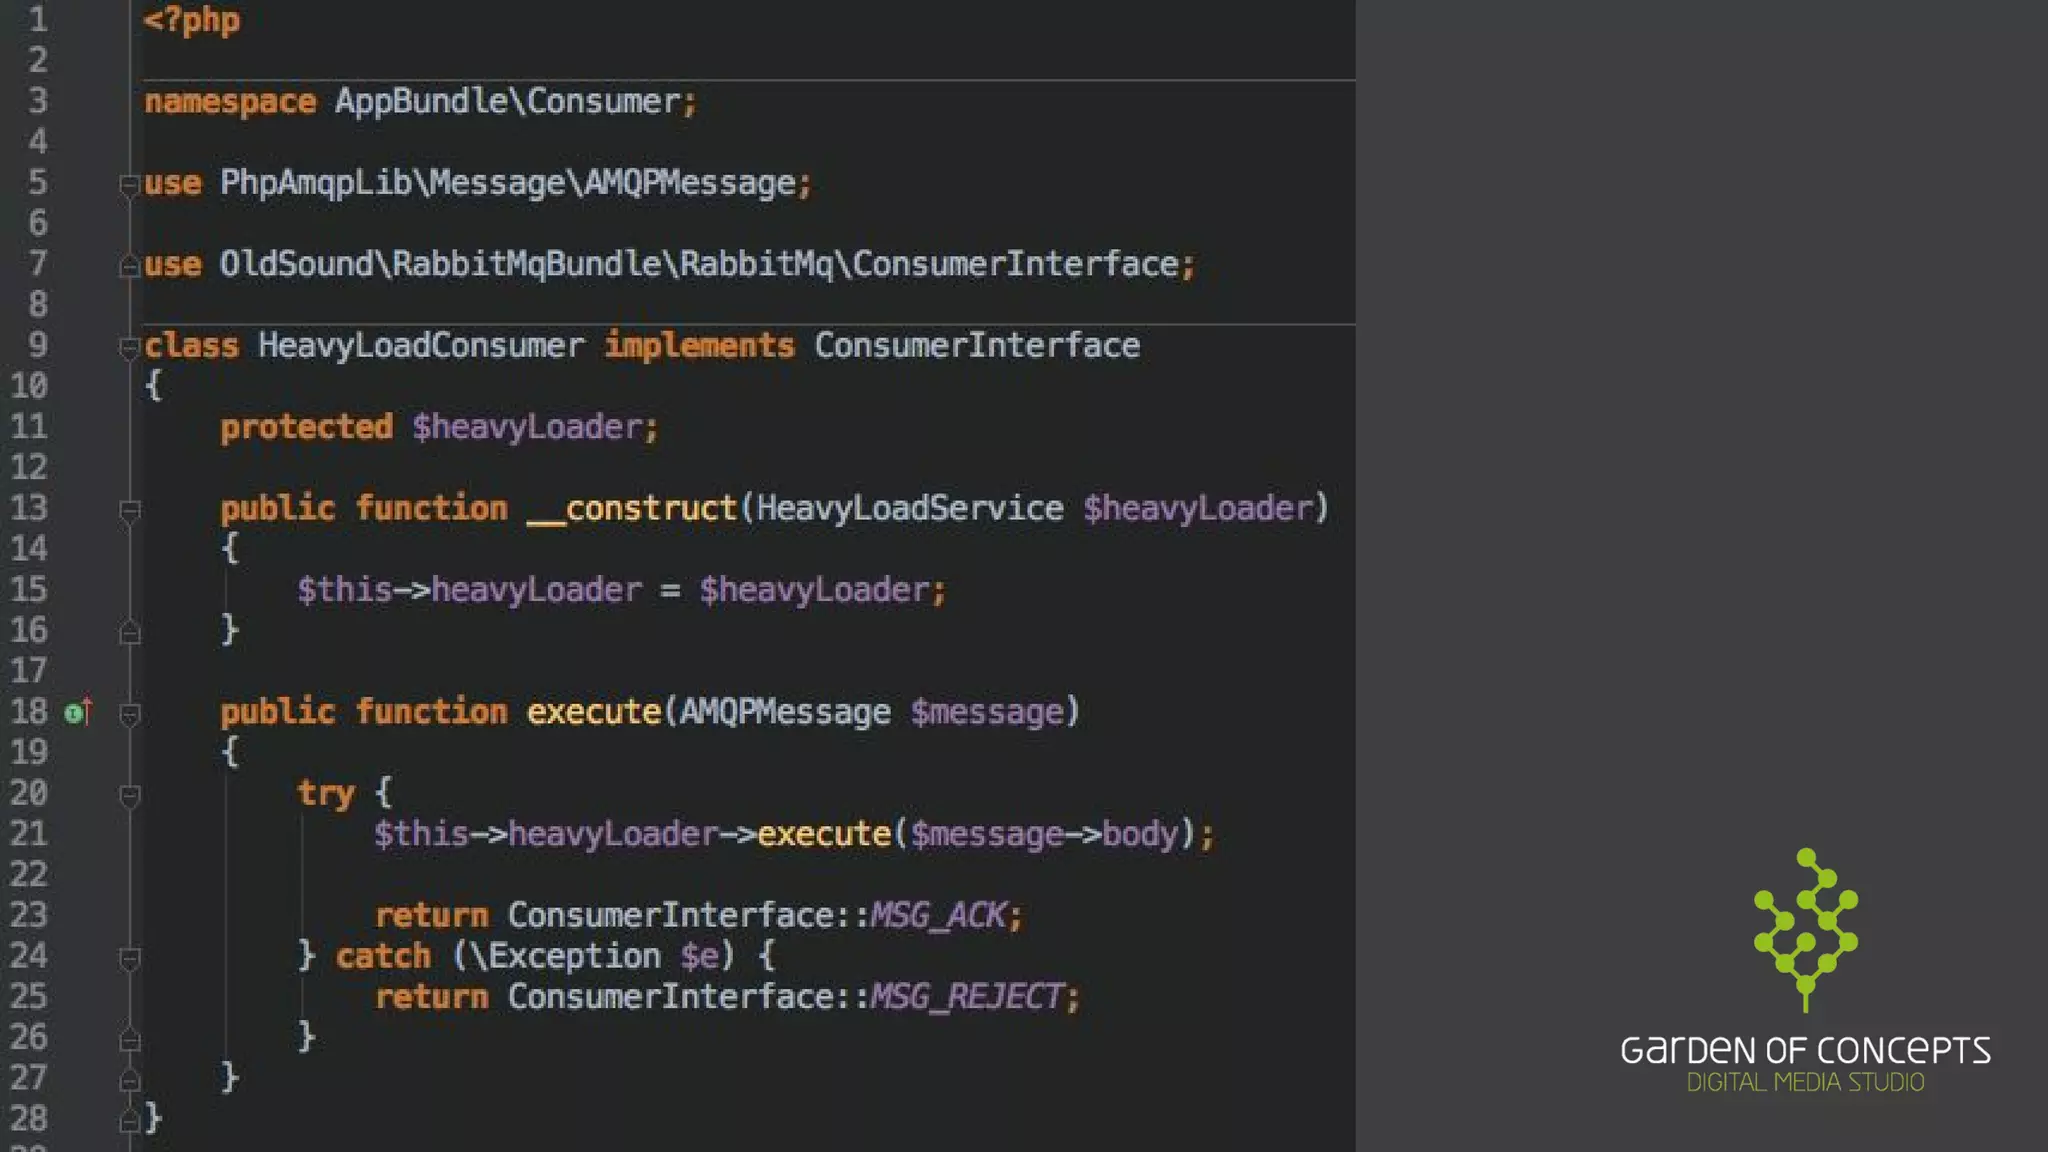Screen dimensions: 2048x1152
Task: Click ConsumerInterface after the implements keyword
Action: click(x=977, y=346)
